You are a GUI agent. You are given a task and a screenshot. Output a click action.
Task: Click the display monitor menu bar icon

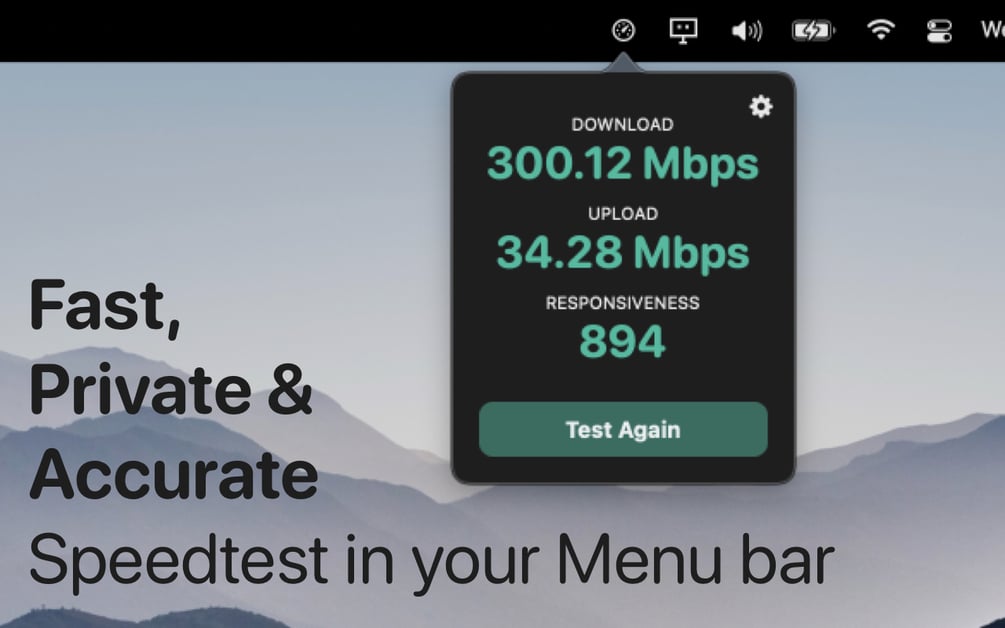(x=683, y=31)
